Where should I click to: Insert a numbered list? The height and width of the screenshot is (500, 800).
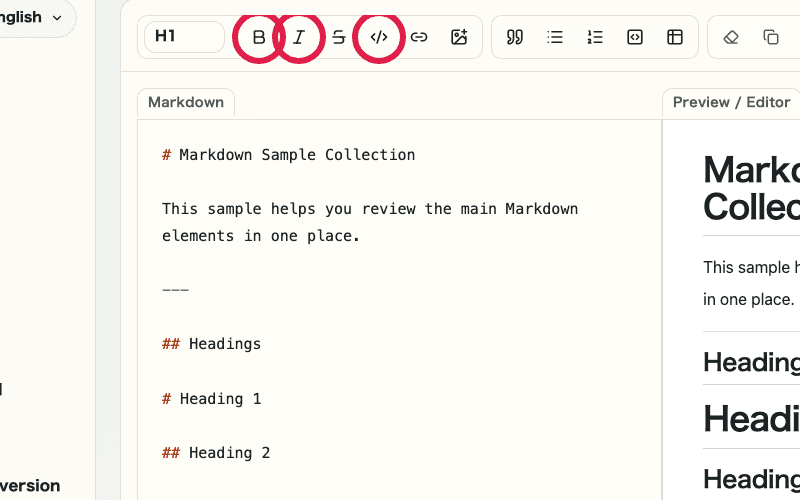tap(595, 37)
